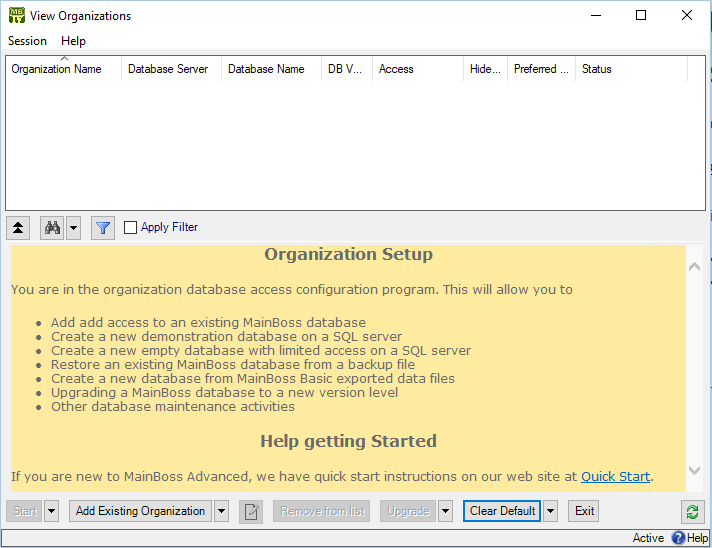Click the collapse-up double arrow icon
The width and height of the screenshot is (712, 548).
[x=18, y=227]
